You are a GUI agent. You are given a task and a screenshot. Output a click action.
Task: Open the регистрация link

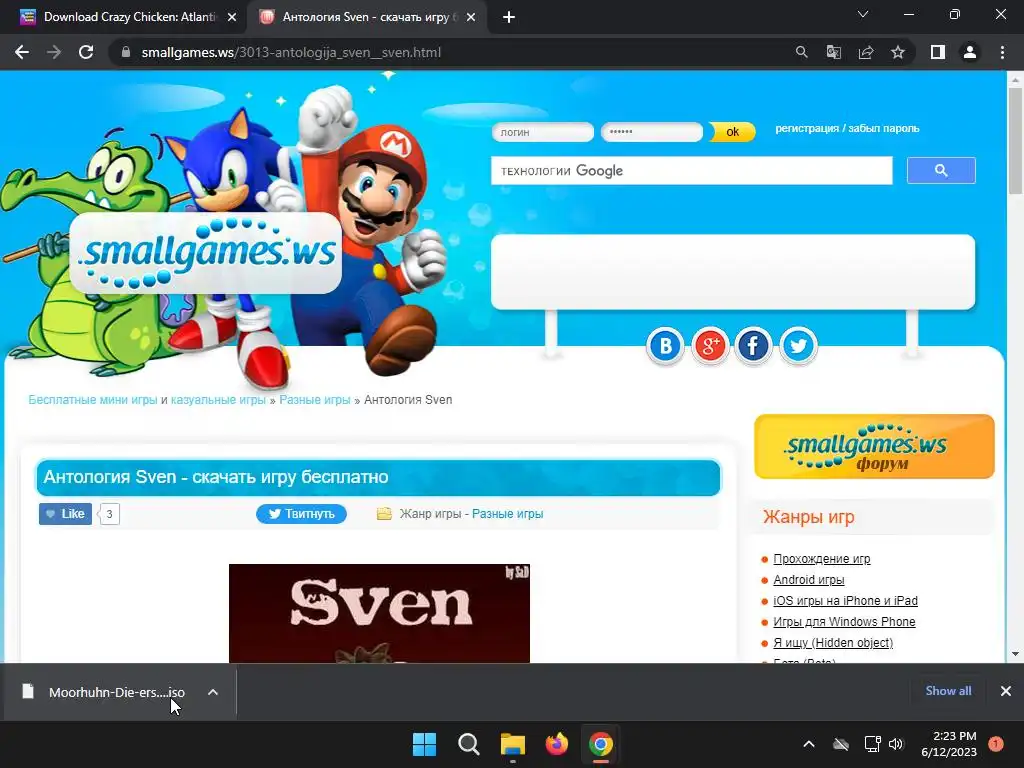click(807, 128)
